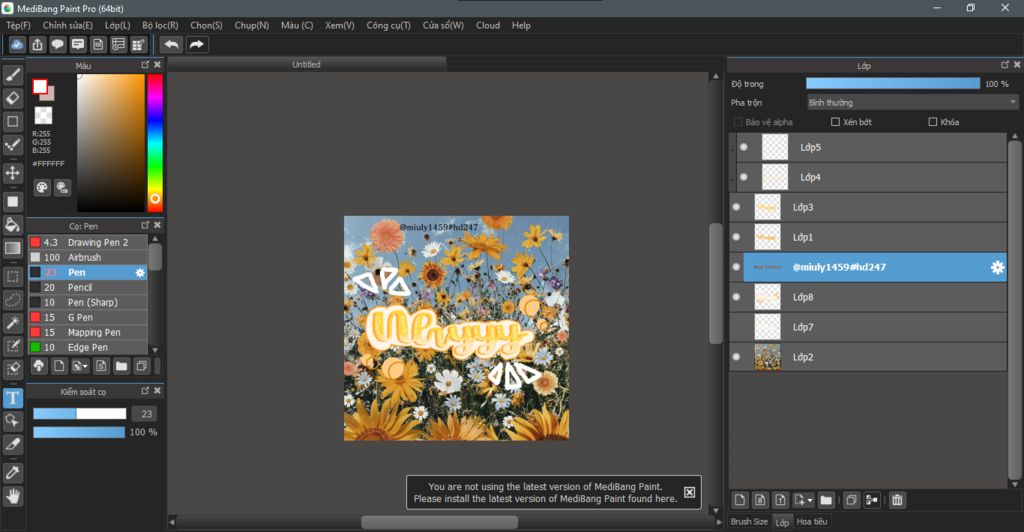Click the rainbow hue strip
Image resolution: width=1024 pixels, height=532 pixels.
(155, 143)
